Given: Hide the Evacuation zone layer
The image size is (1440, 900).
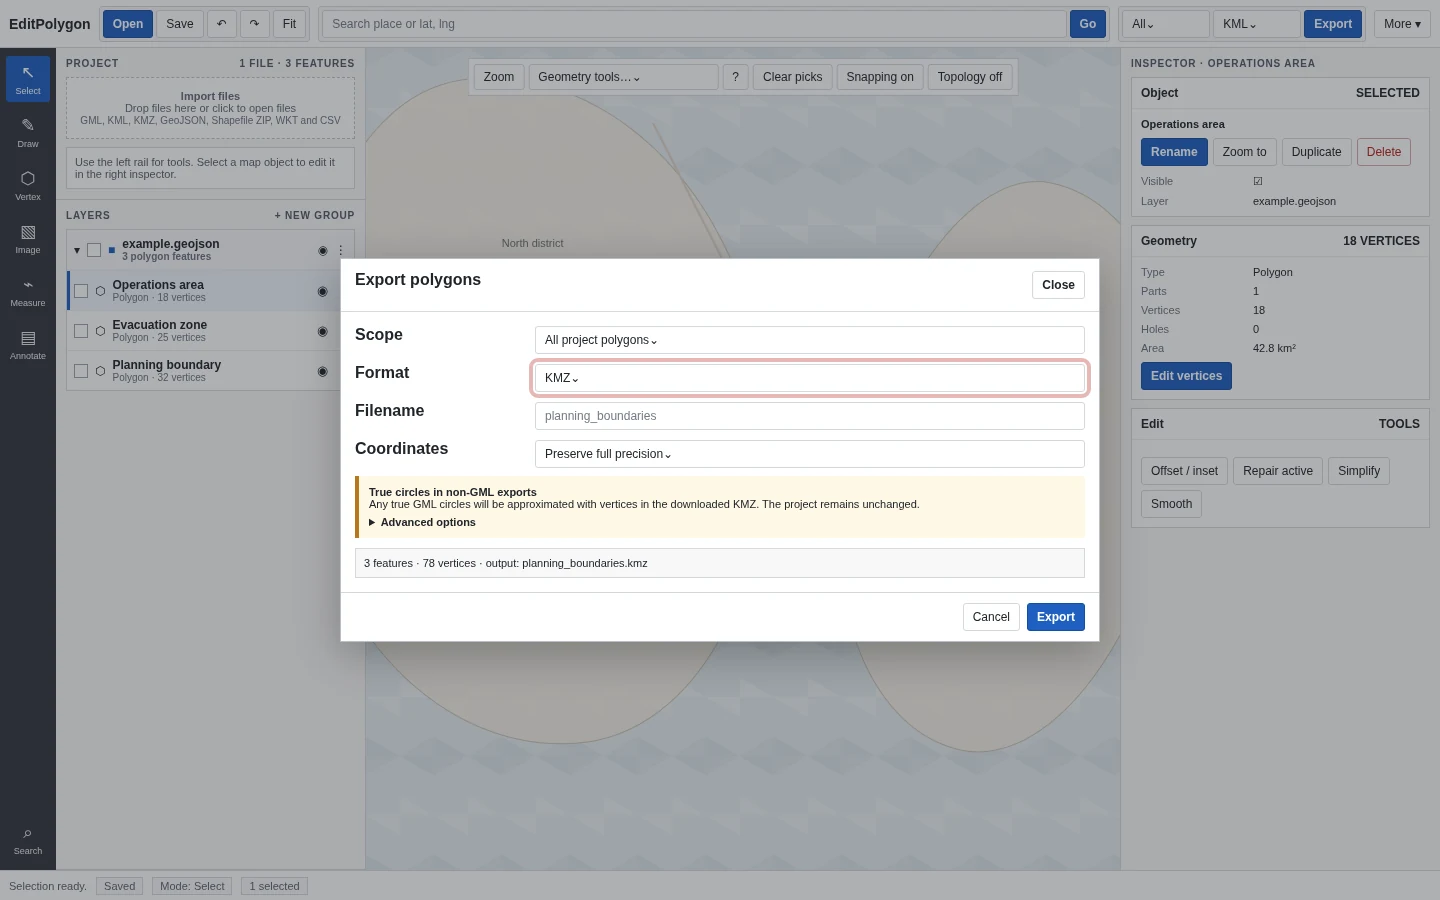Looking at the screenshot, I should 322,331.
